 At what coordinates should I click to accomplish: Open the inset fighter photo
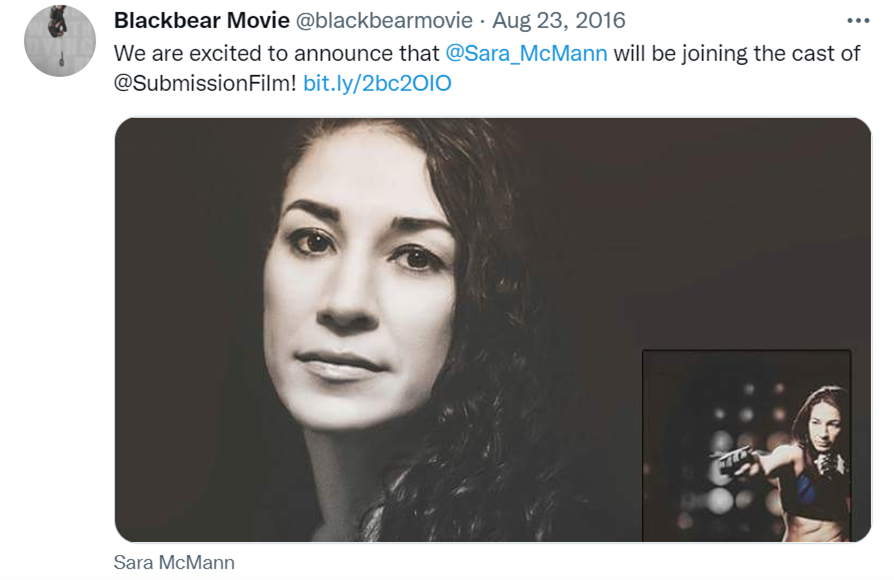[746, 445]
